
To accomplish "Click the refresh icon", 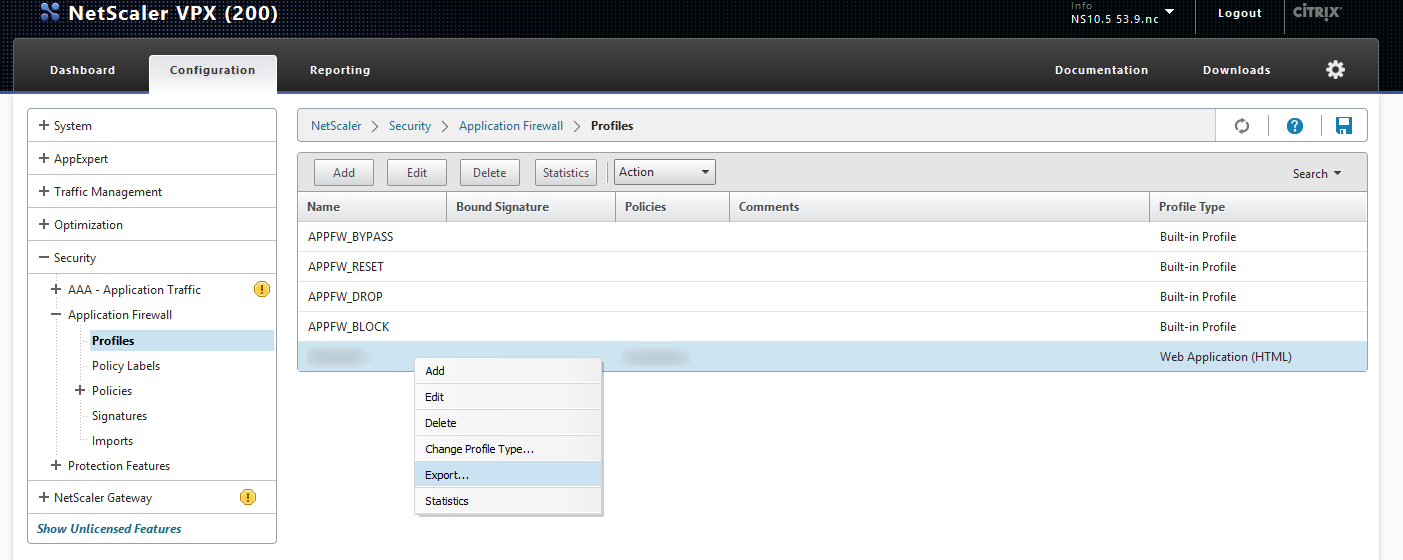I will pos(1242,126).
